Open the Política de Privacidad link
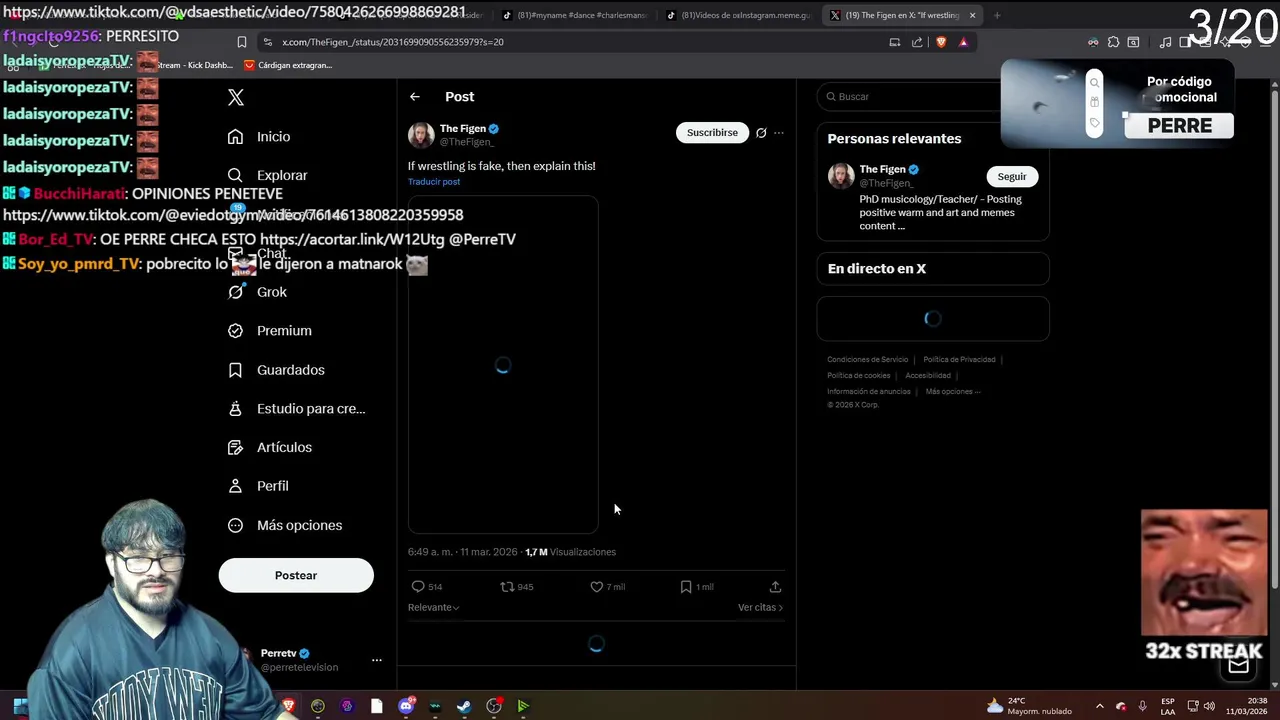The width and height of the screenshot is (1280, 720). coord(959,360)
